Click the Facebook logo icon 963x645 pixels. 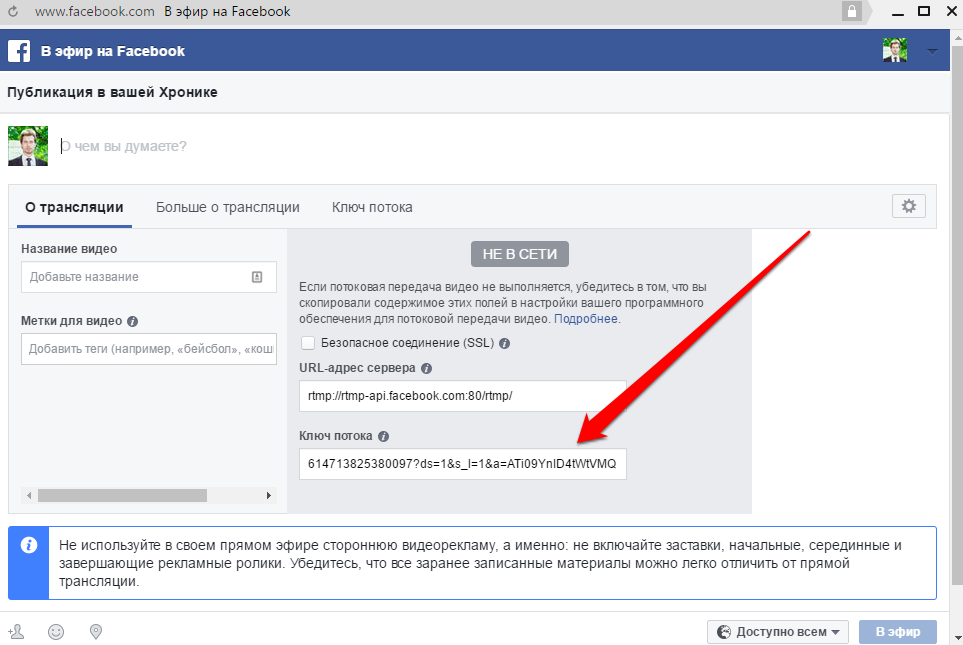tap(19, 51)
